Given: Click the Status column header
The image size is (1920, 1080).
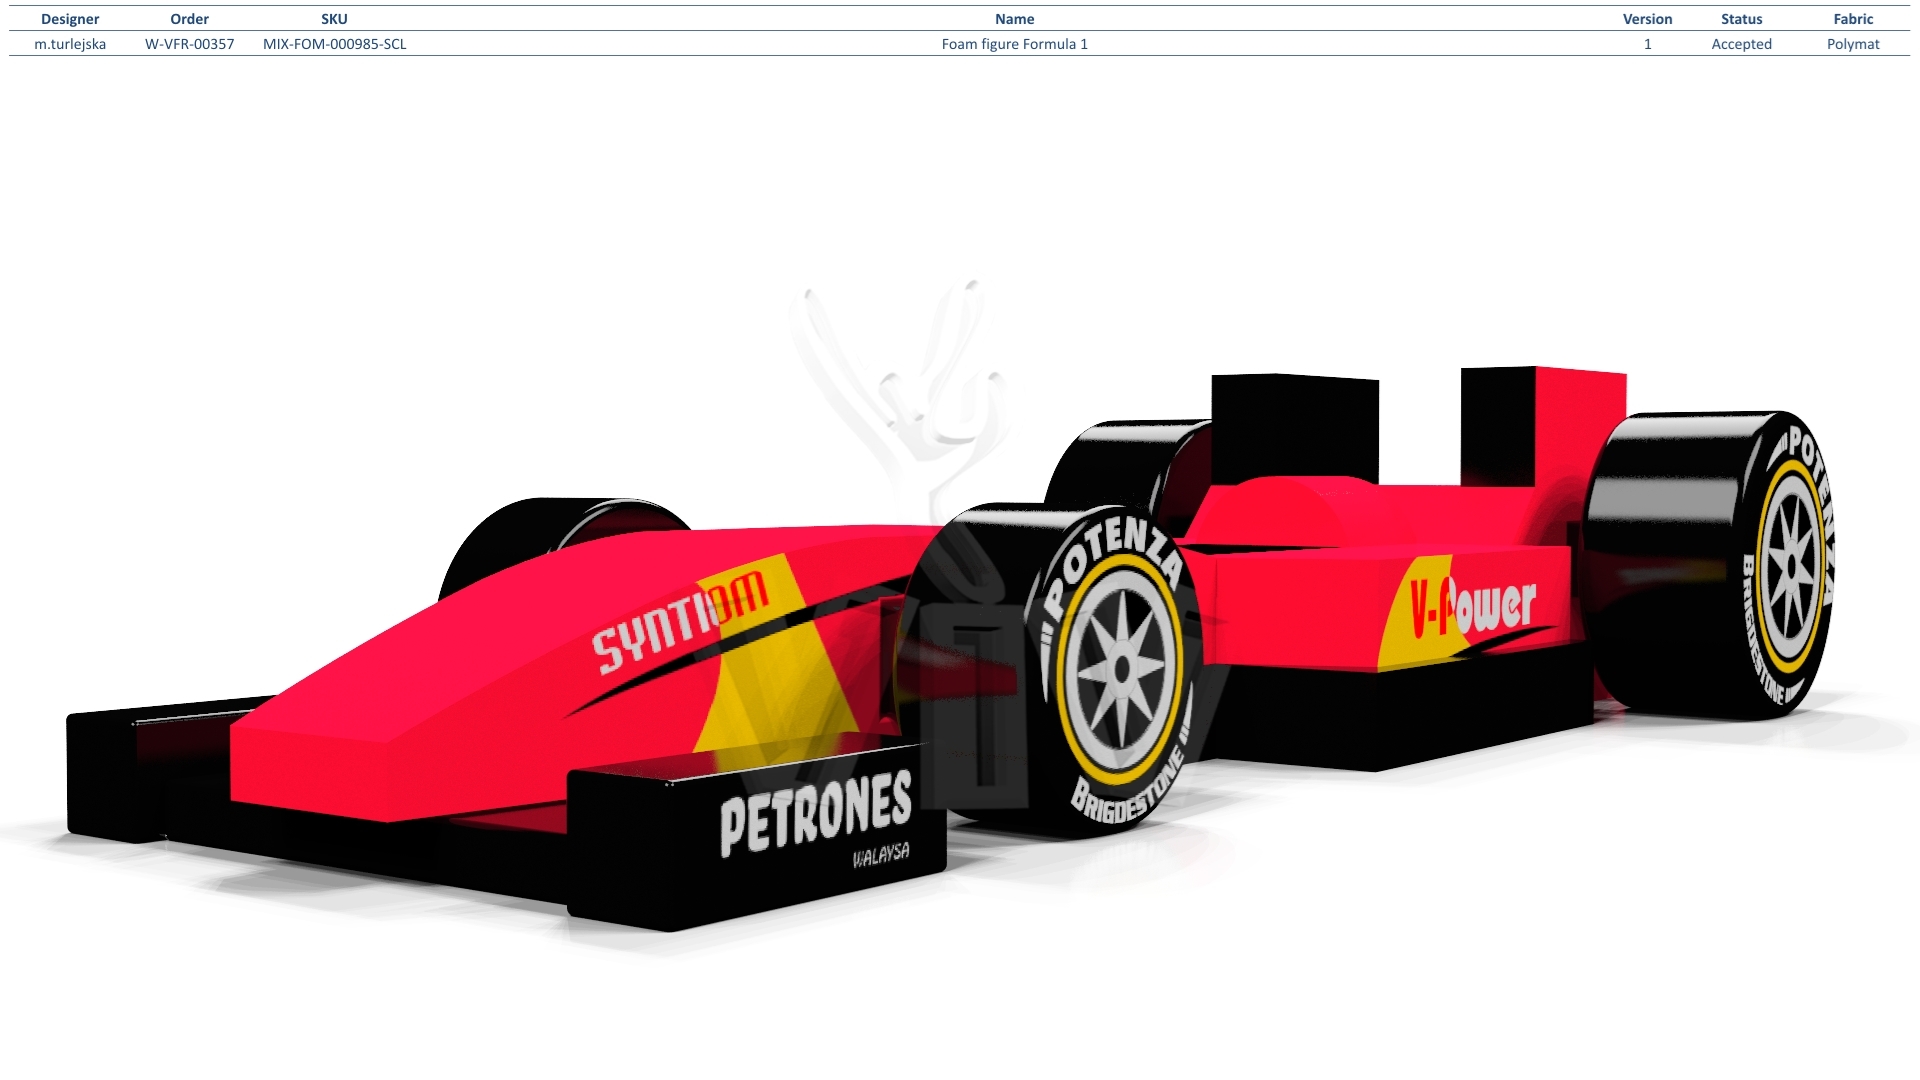Looking at the screenshot, I should coord(1741,19).
